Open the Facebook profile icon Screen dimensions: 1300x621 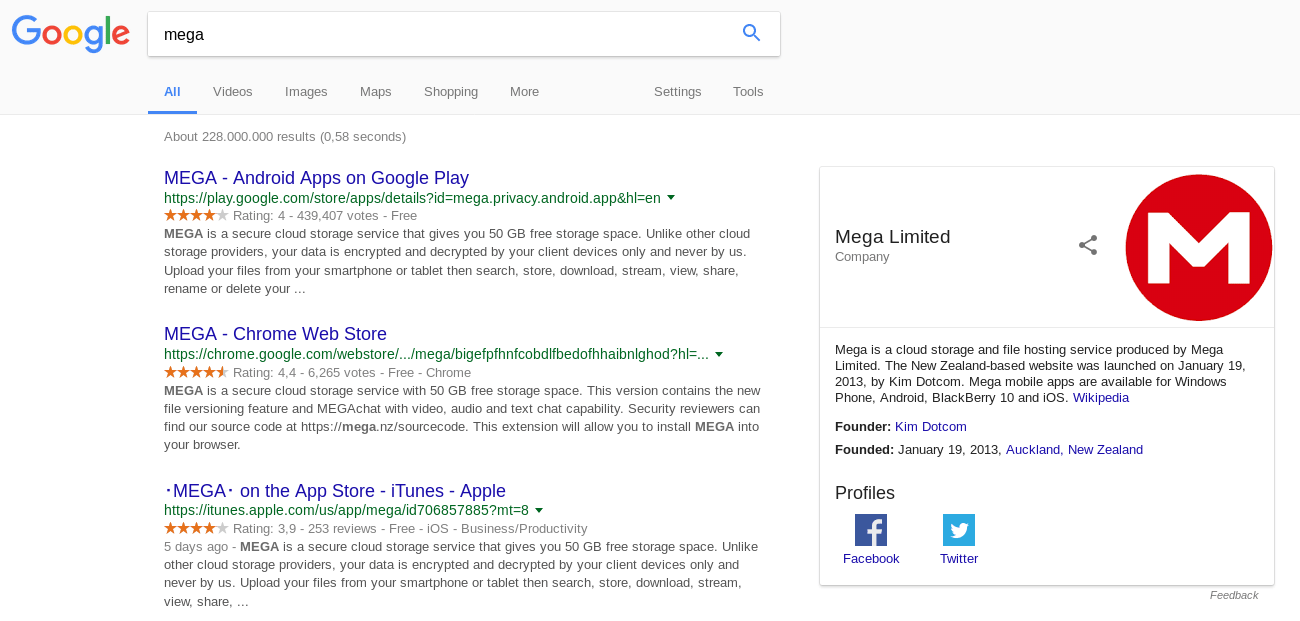pyautogui.click(x=871, y=530)
